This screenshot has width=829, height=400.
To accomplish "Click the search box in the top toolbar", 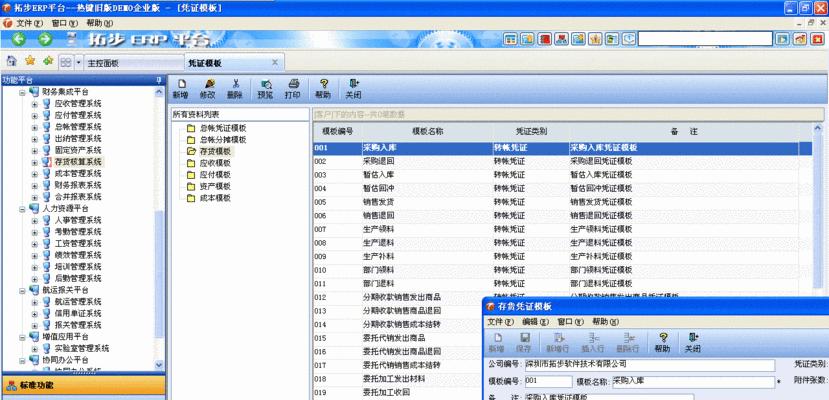I will click(x=705, y=39).
